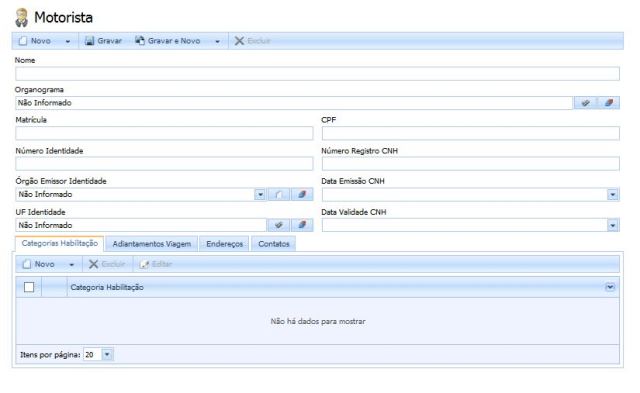Toggle the select-all checkbox in grid header
Image resolution: width=640 pixels, height=393 pixels.
point(29,287)
